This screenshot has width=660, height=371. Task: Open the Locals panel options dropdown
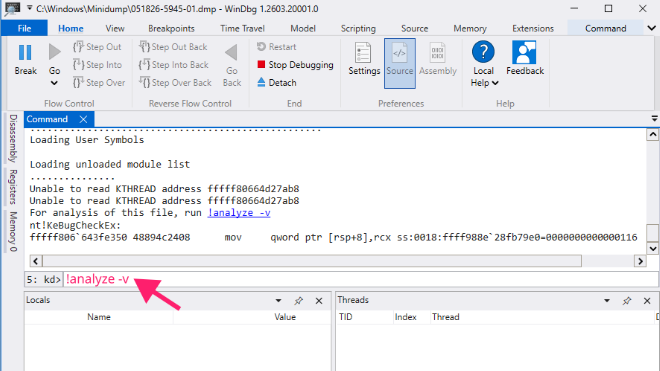pyautogui.click(x=278, y=301)
